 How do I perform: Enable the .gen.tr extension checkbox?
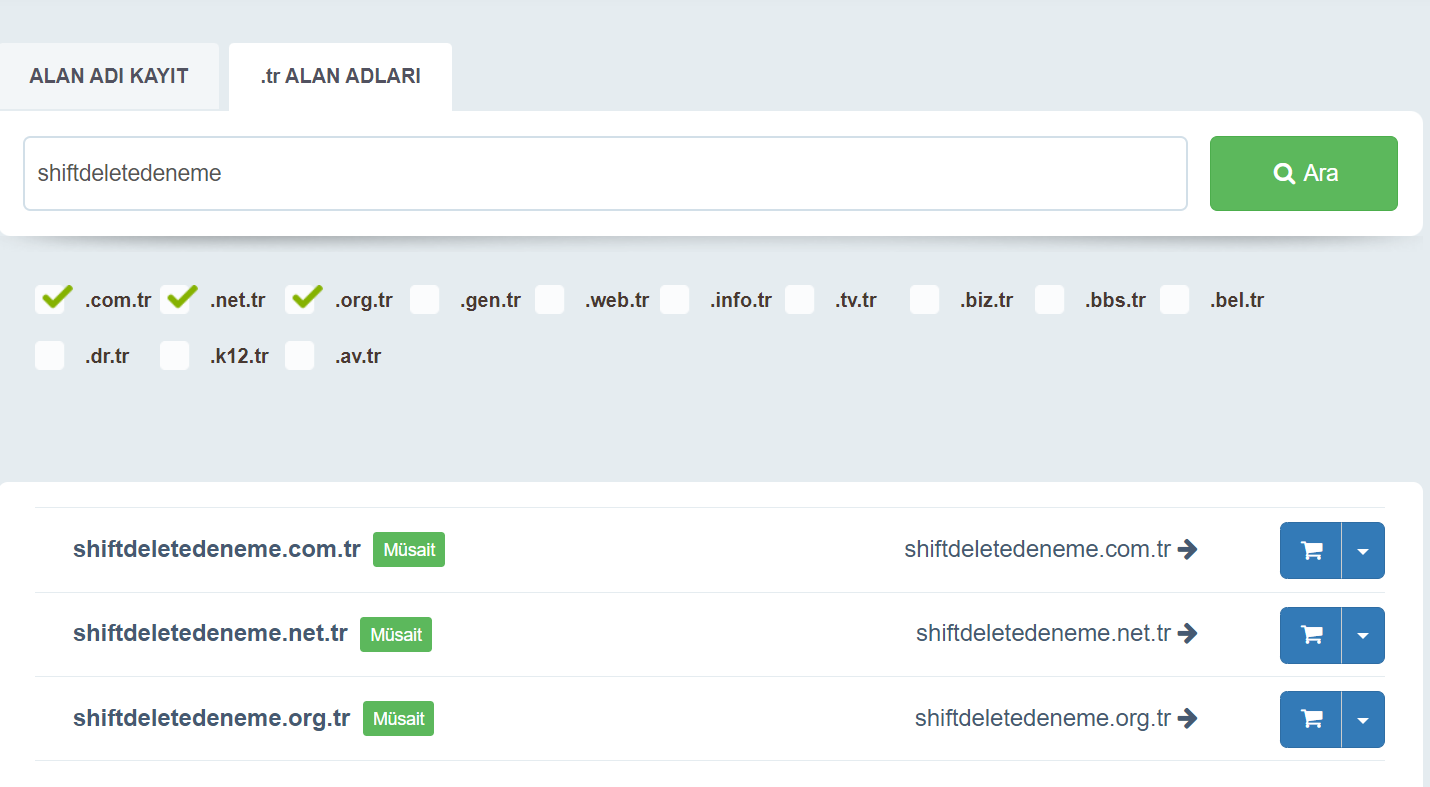pos(425,300)
